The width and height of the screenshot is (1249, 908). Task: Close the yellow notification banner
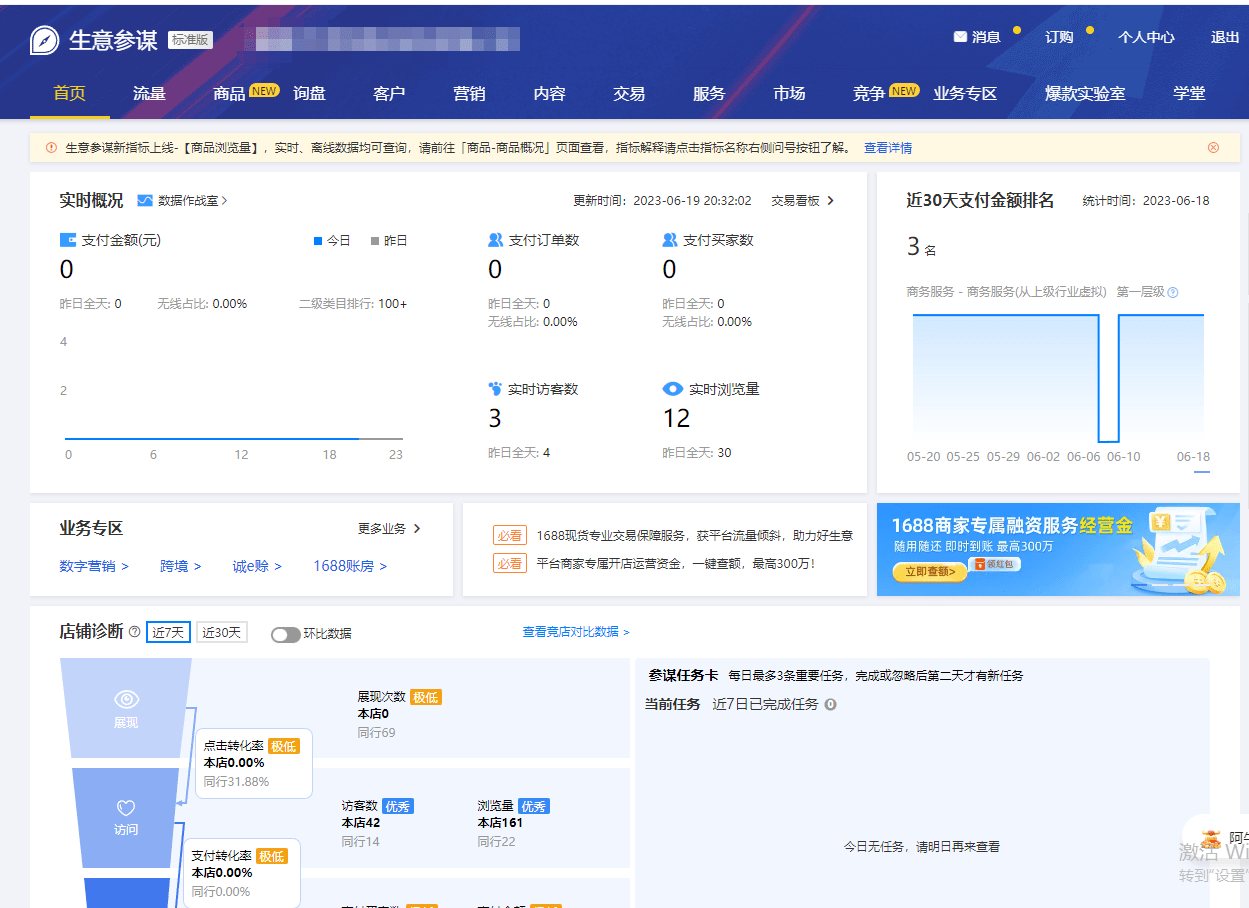tap(1213, 148)
